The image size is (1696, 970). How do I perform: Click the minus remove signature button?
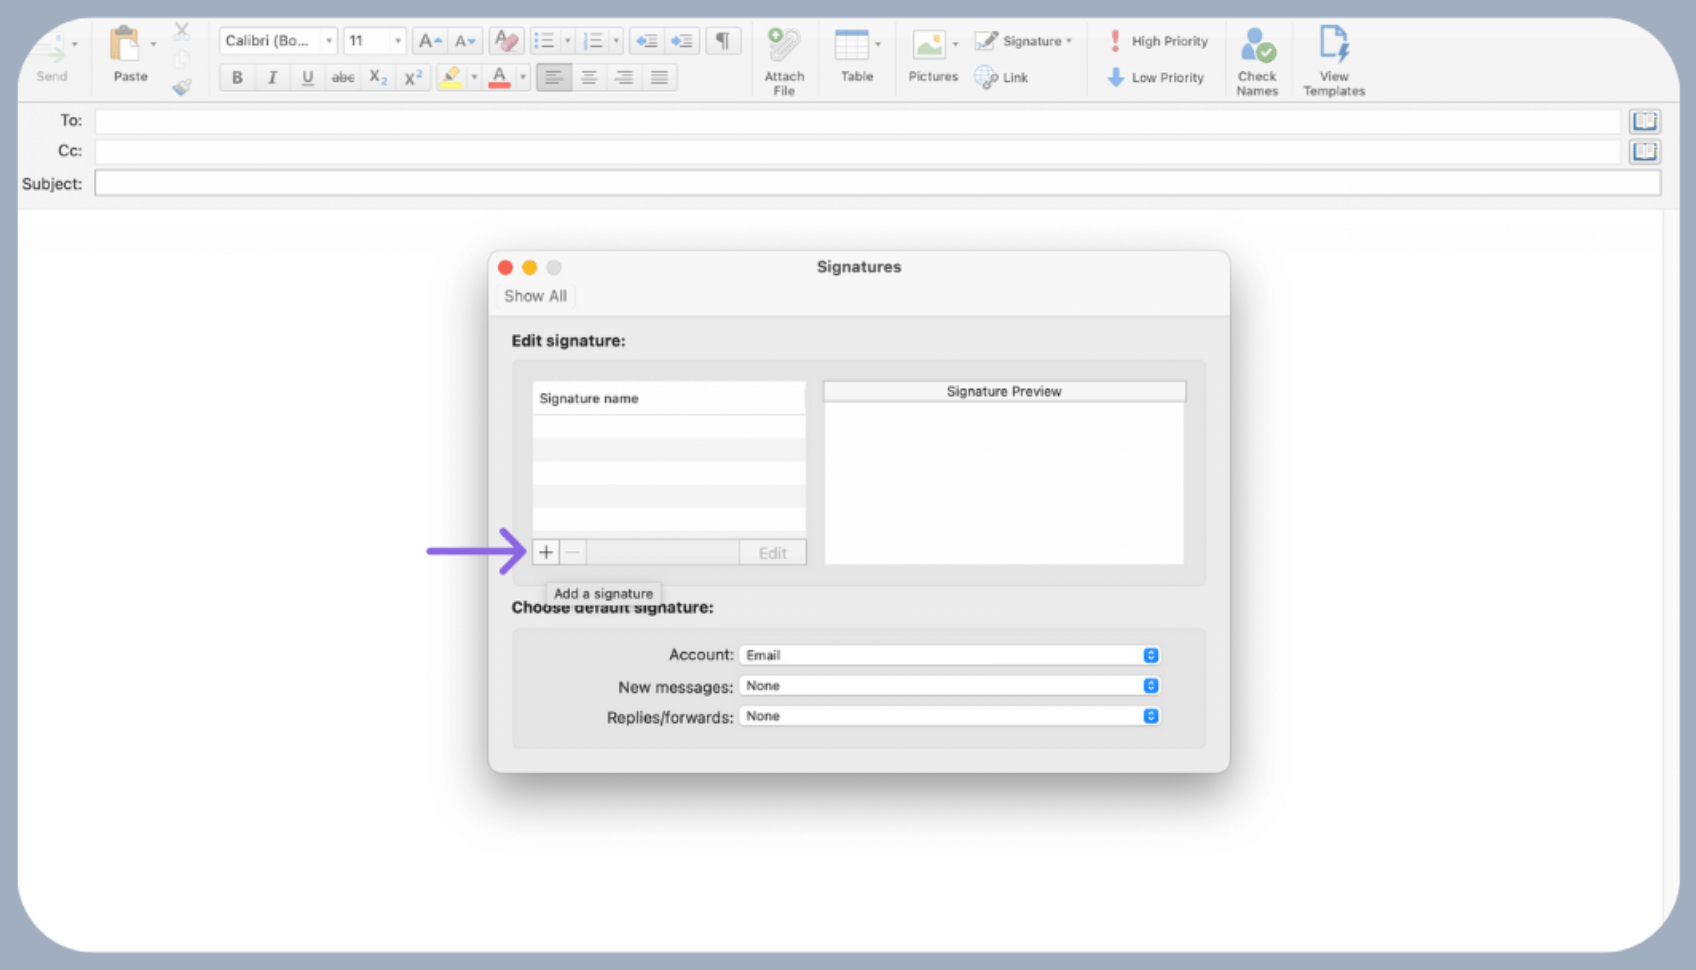click(573, 552)
